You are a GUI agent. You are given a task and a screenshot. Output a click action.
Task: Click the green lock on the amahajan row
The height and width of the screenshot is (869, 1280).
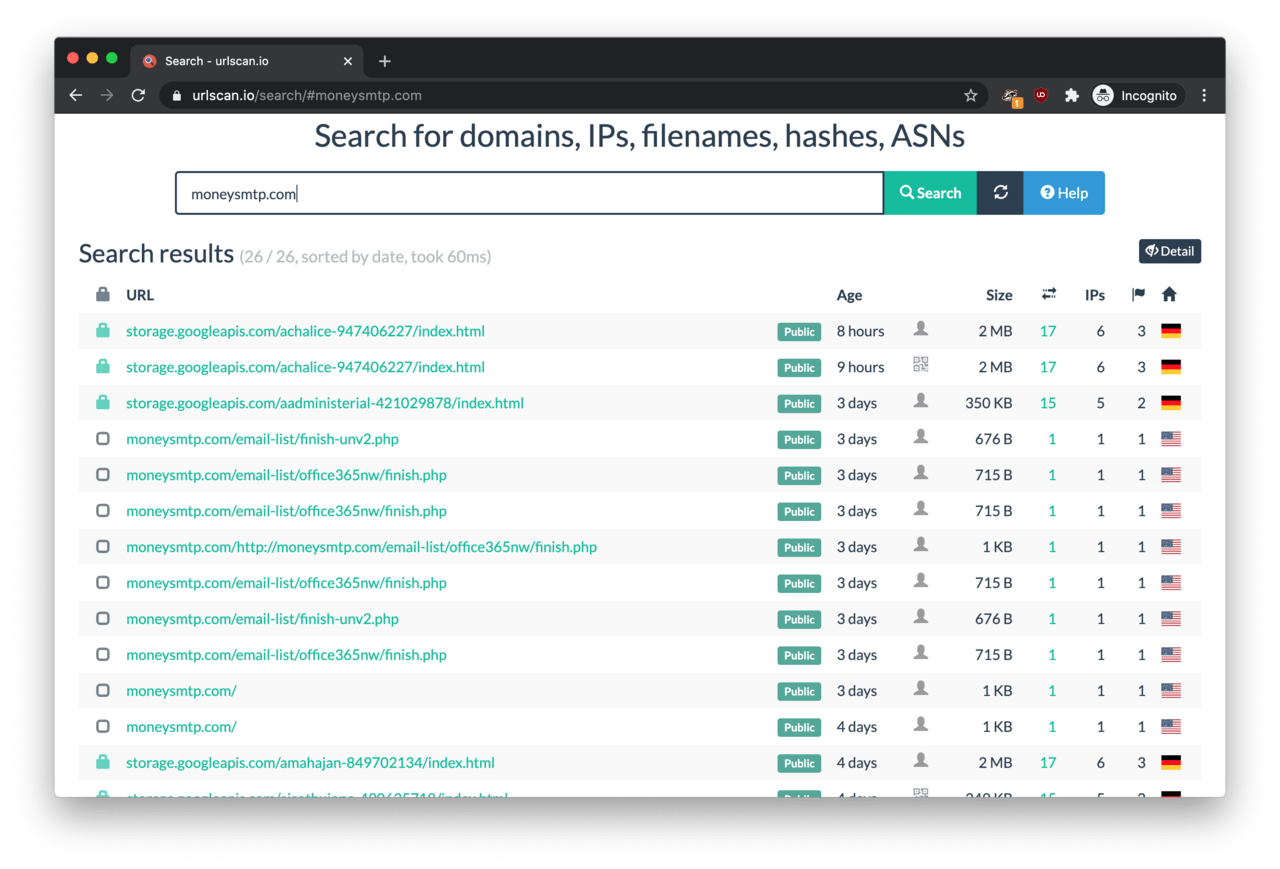tap(102, 762)
